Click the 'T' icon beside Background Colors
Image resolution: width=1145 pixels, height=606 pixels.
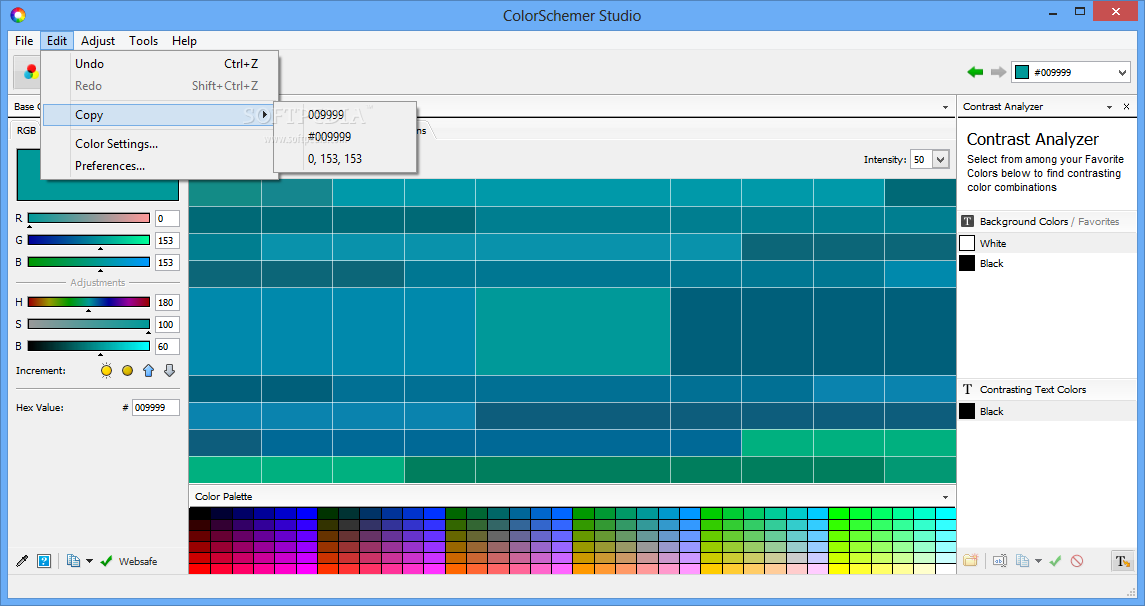968,221
